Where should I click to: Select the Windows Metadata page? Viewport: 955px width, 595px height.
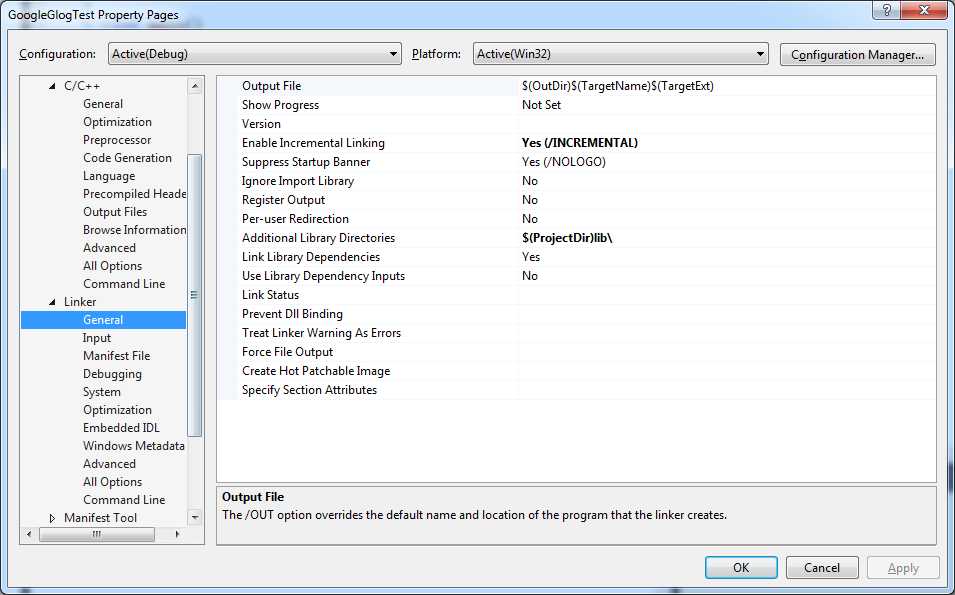[x=133, y=446]
